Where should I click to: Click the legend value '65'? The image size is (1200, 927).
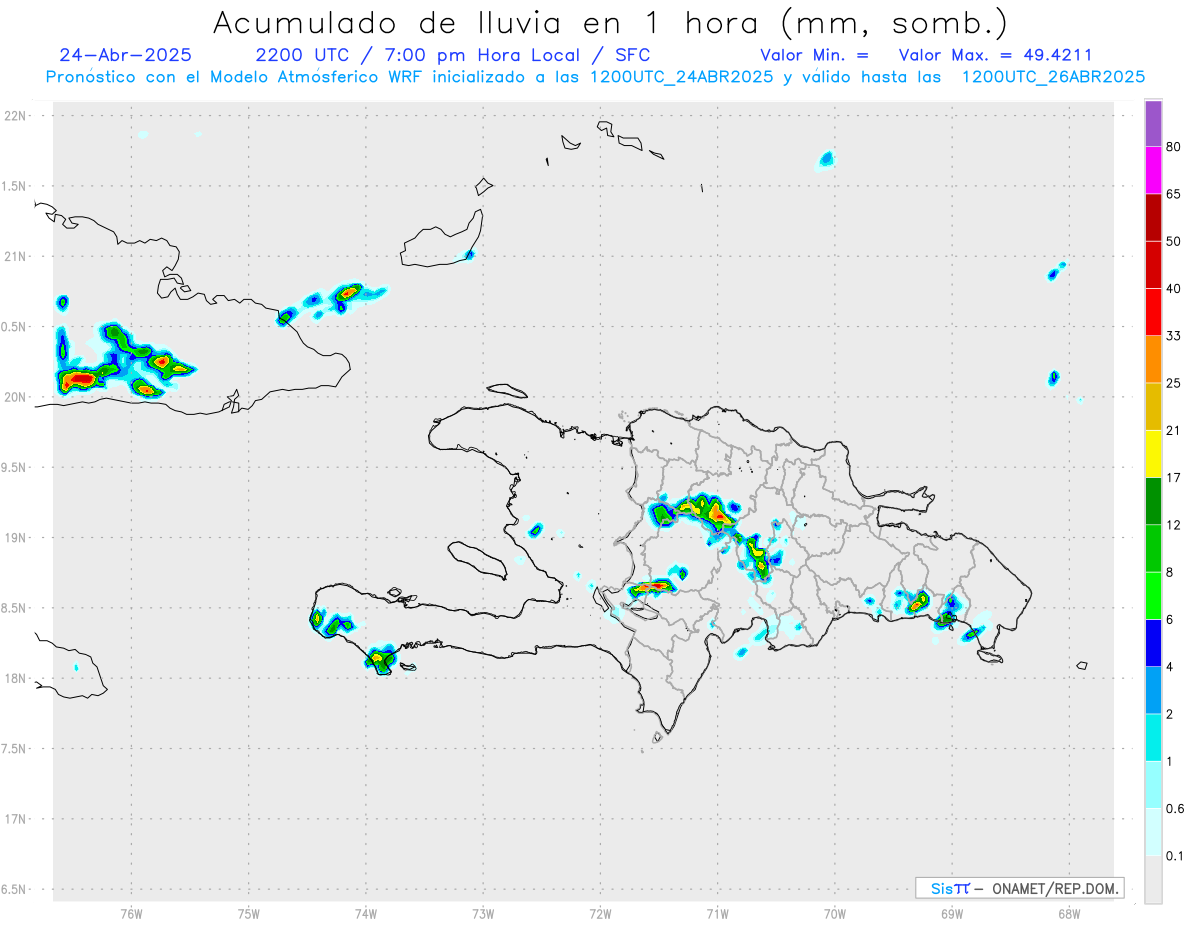click(1174, 194)
